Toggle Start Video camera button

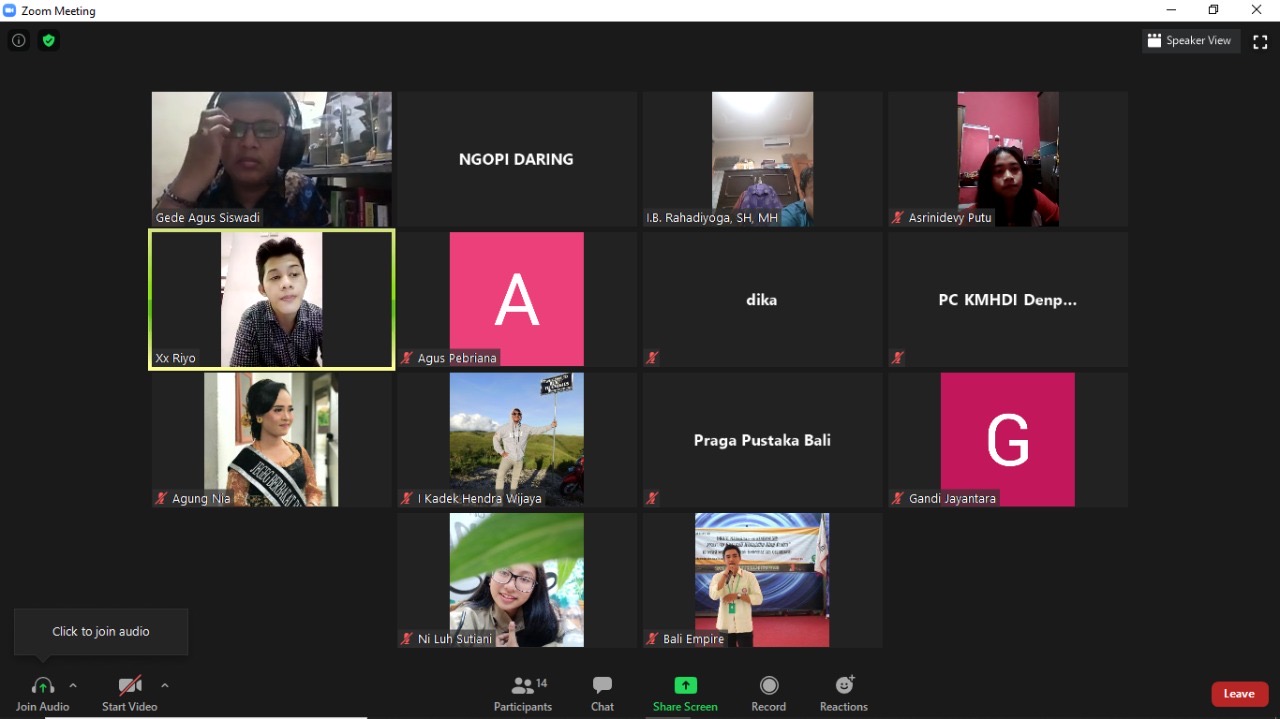(130, 694)
